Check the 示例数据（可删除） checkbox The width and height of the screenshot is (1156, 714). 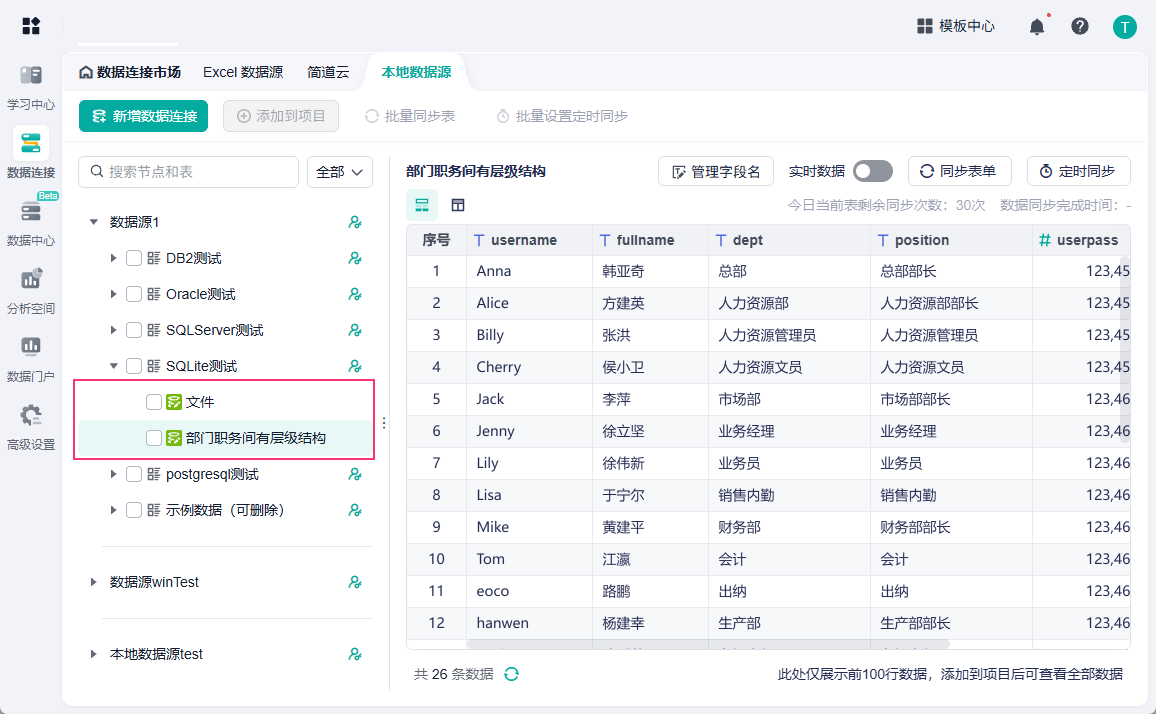coord(133,510)
